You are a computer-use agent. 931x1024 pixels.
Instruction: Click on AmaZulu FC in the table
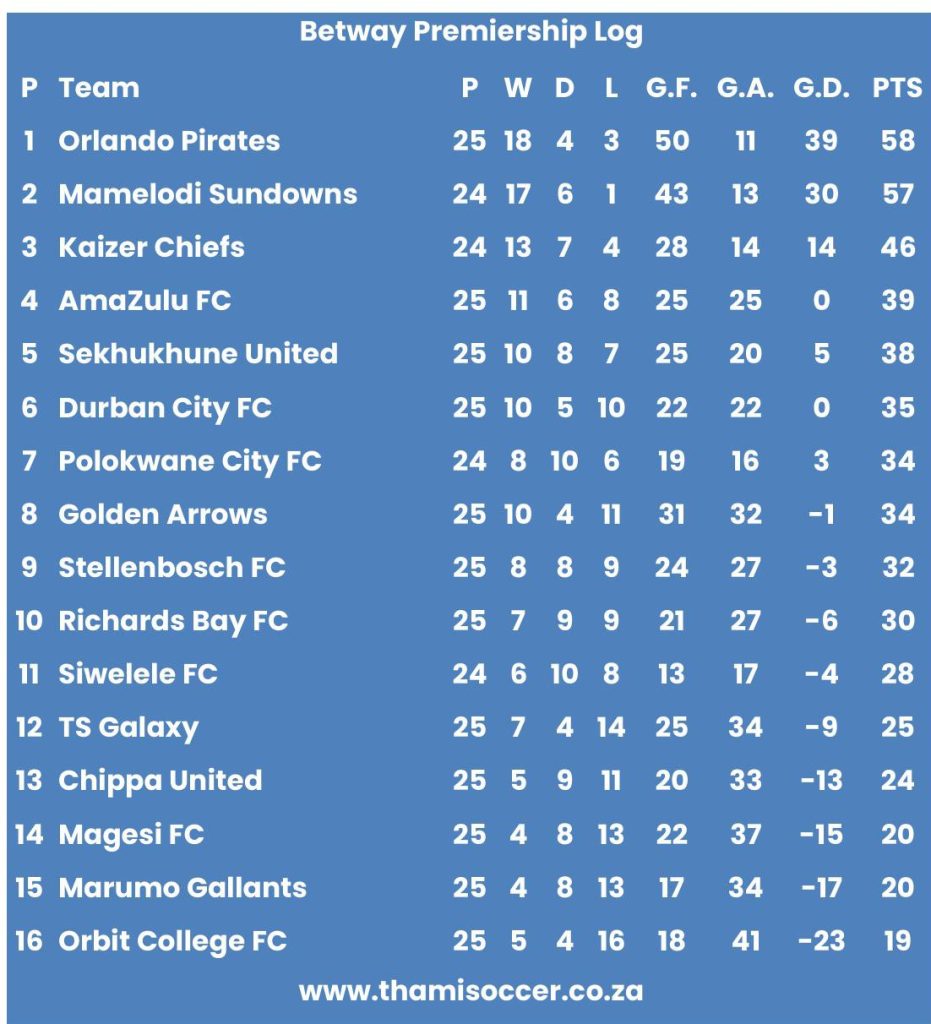tap(144, 300)
